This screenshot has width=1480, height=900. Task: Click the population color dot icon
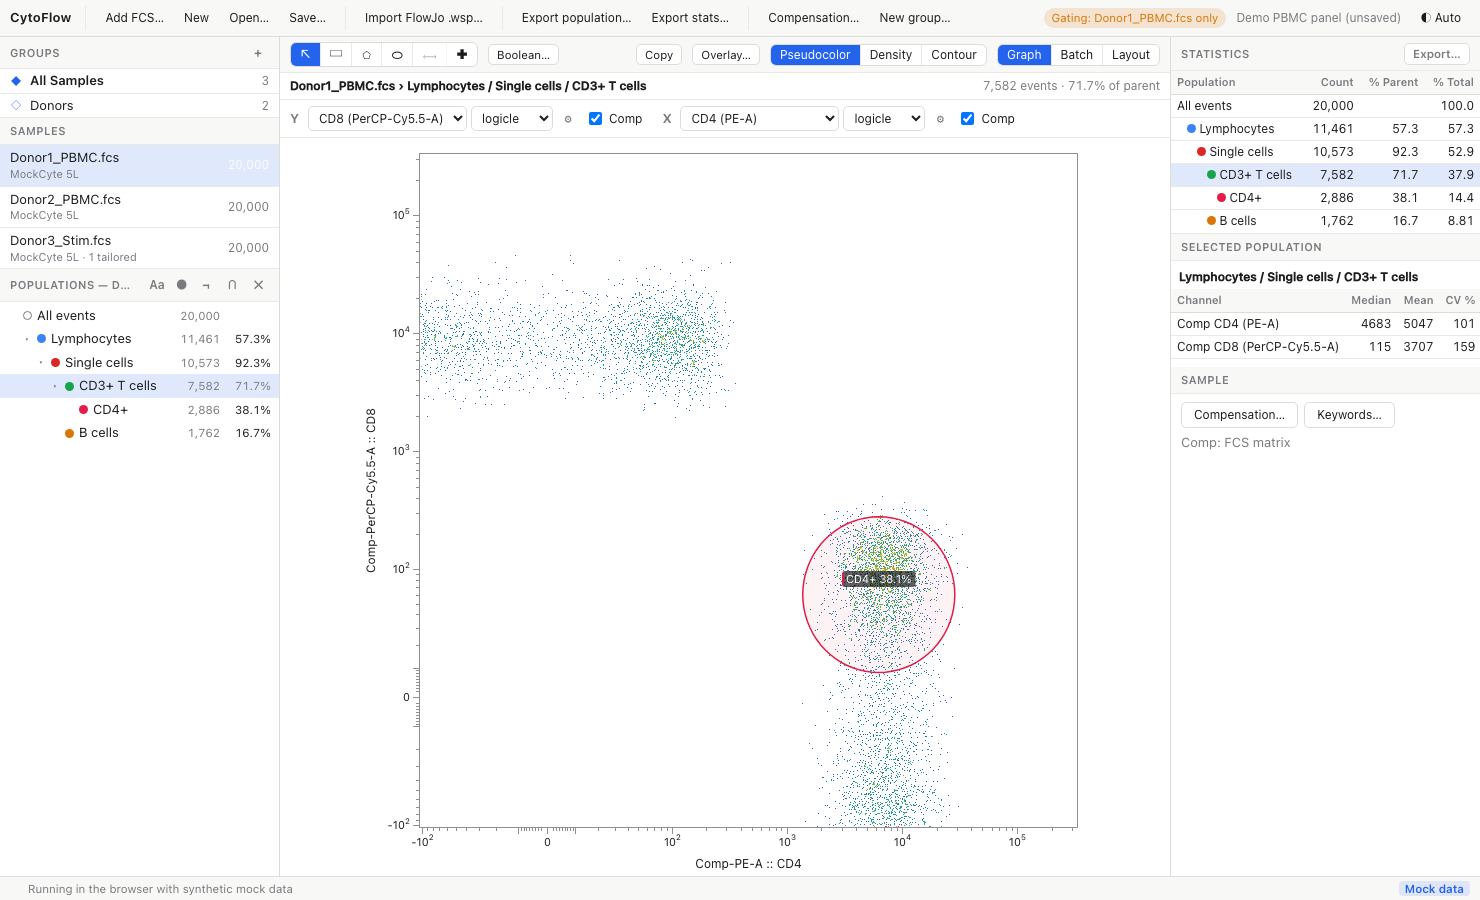(x=182, y=285)
